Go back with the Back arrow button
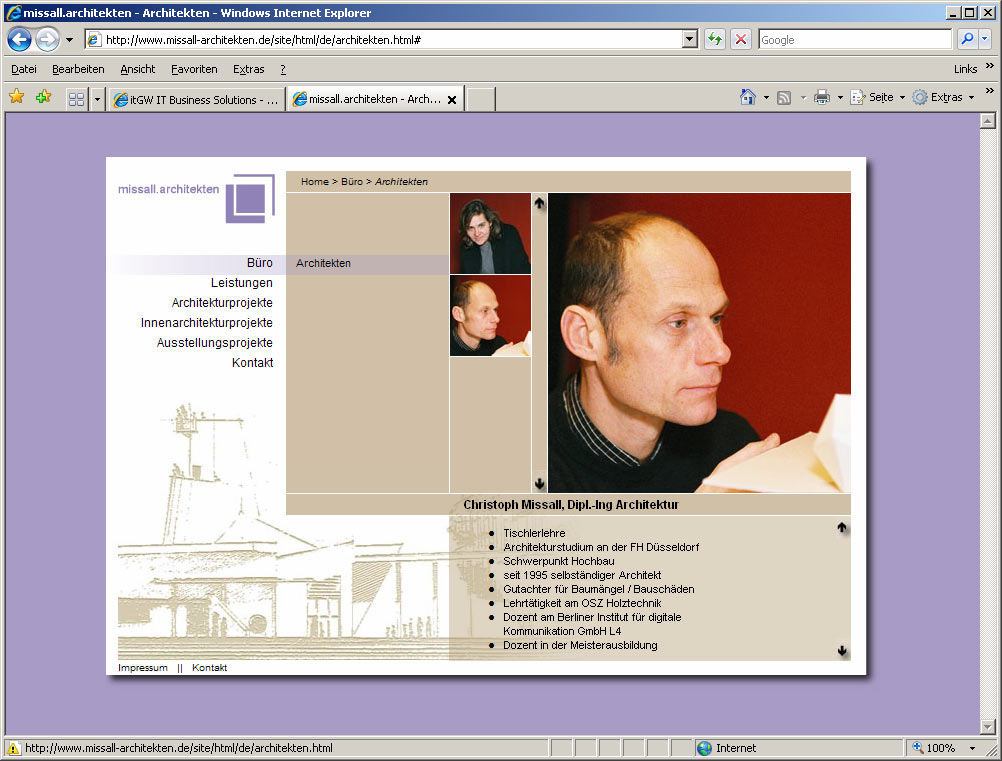 coord(19,40)
